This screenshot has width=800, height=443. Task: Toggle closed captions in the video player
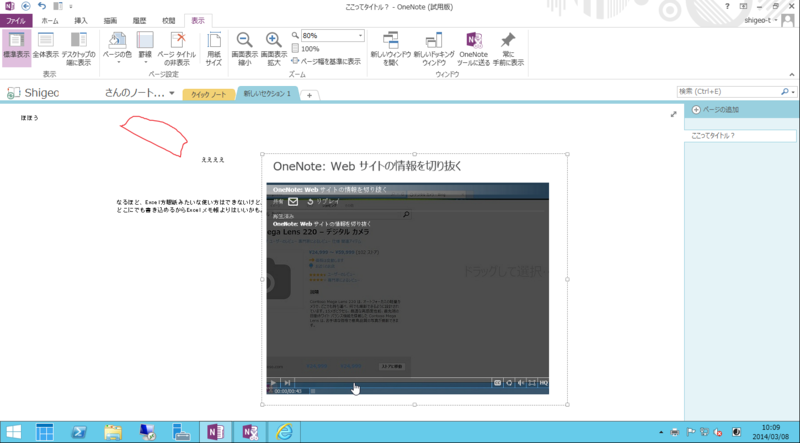(497, 383)
